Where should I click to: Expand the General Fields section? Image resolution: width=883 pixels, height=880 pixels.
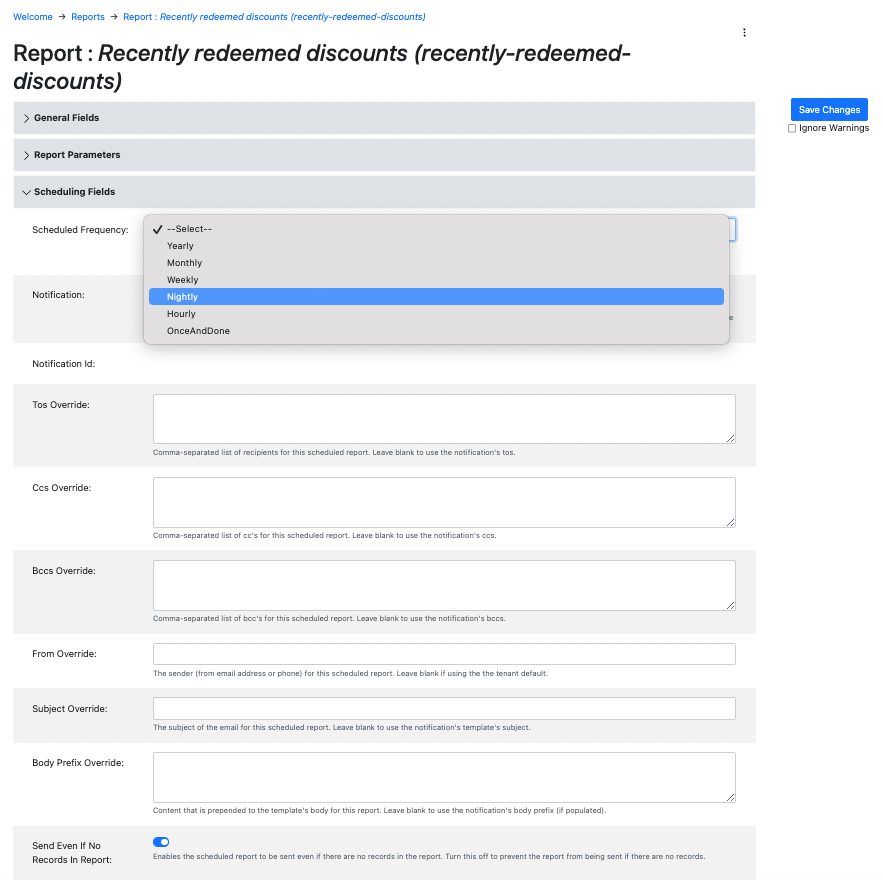click(384, 118)
